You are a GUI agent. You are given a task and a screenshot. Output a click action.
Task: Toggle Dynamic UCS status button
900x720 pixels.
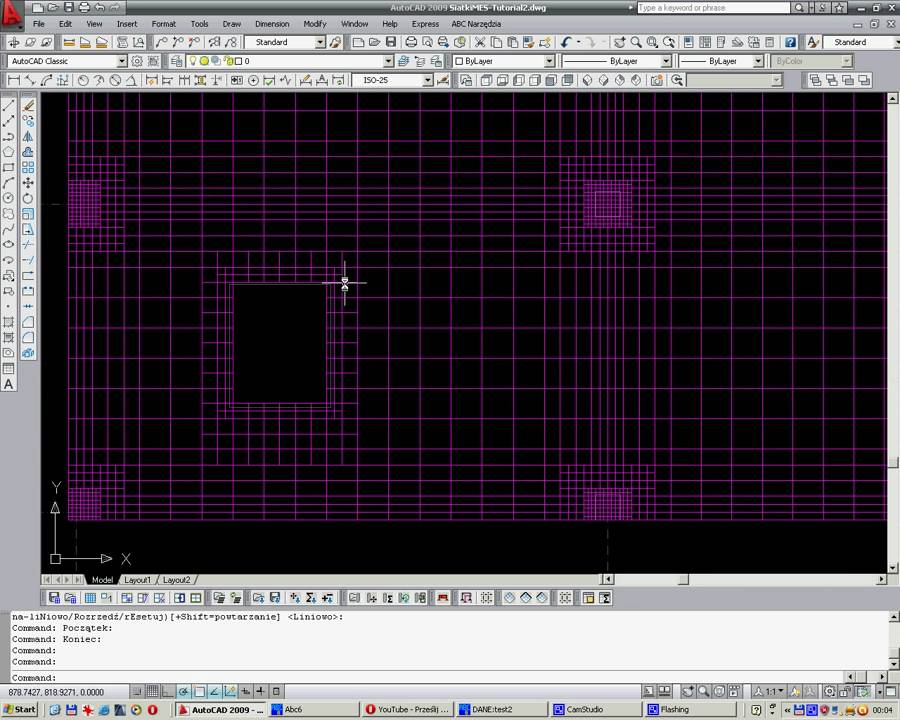[x=230, y=691]
